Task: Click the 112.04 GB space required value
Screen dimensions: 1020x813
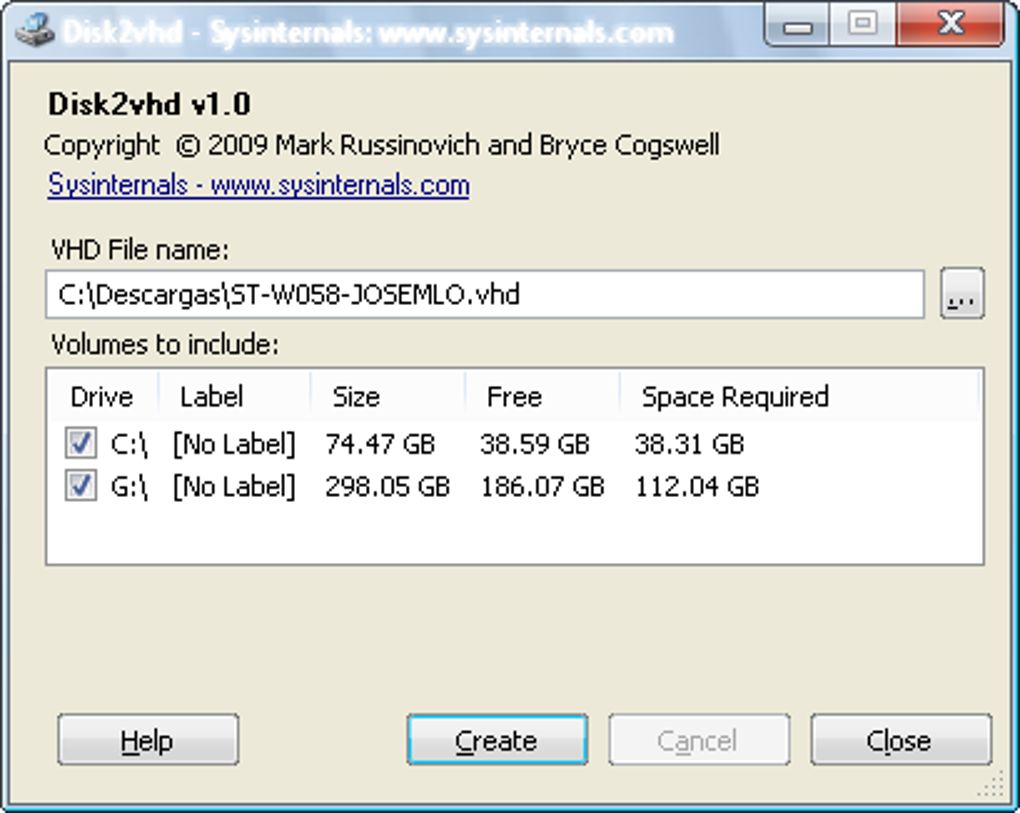Action: click(x=697, y=486)
